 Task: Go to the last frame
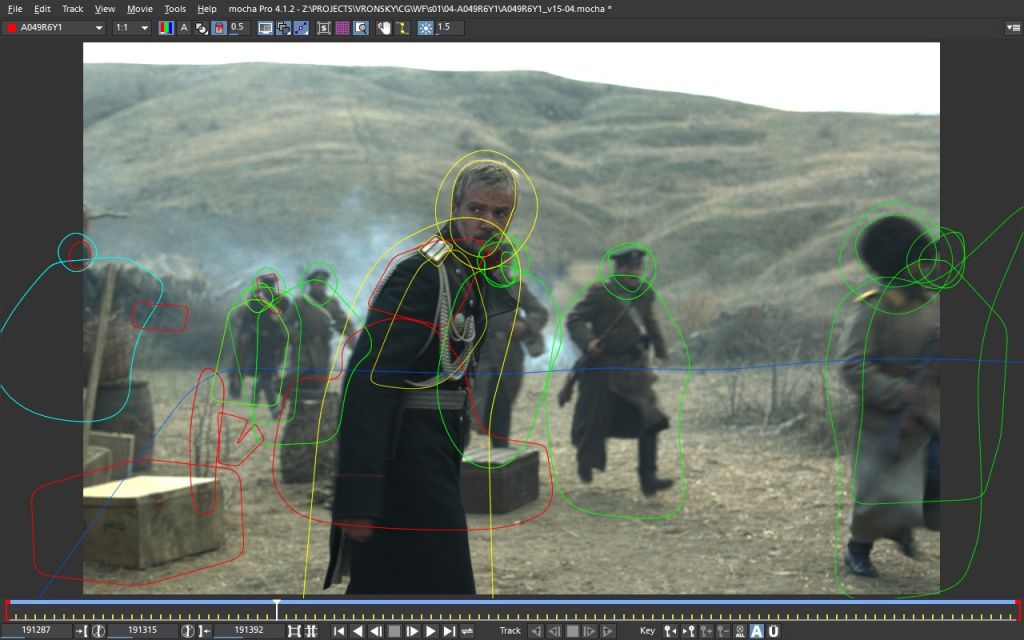(x=449, y=631)
